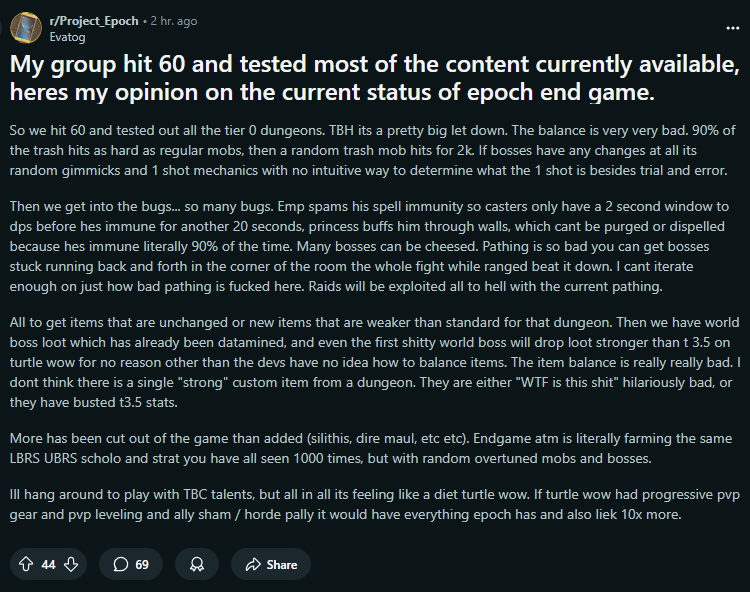Image resolution: width=750 pixels, height=592 pixels.
Task: Downvote the post
Action: 70,564
